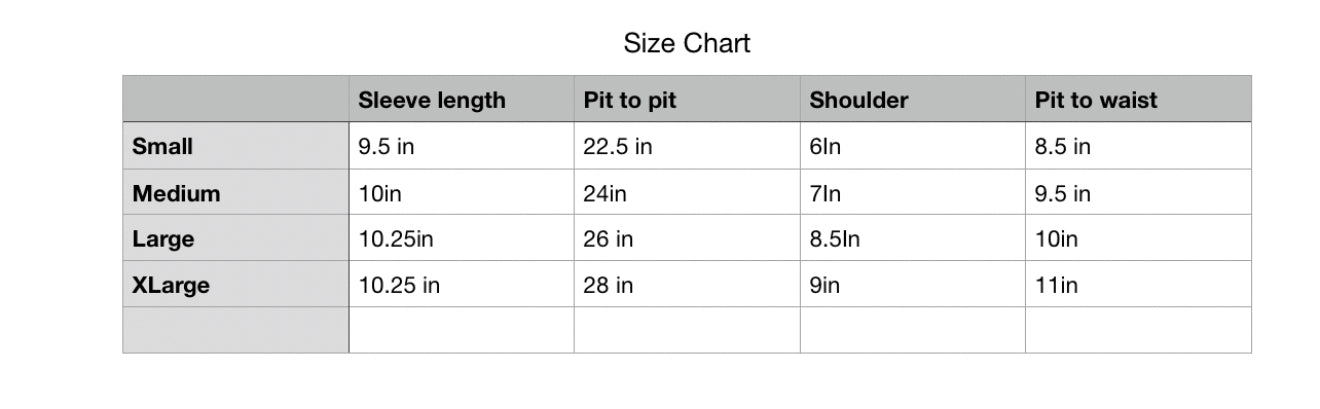Select the Shoulder column header
The width and height of the screenshot is (1320, 409).
pos(913,99)
